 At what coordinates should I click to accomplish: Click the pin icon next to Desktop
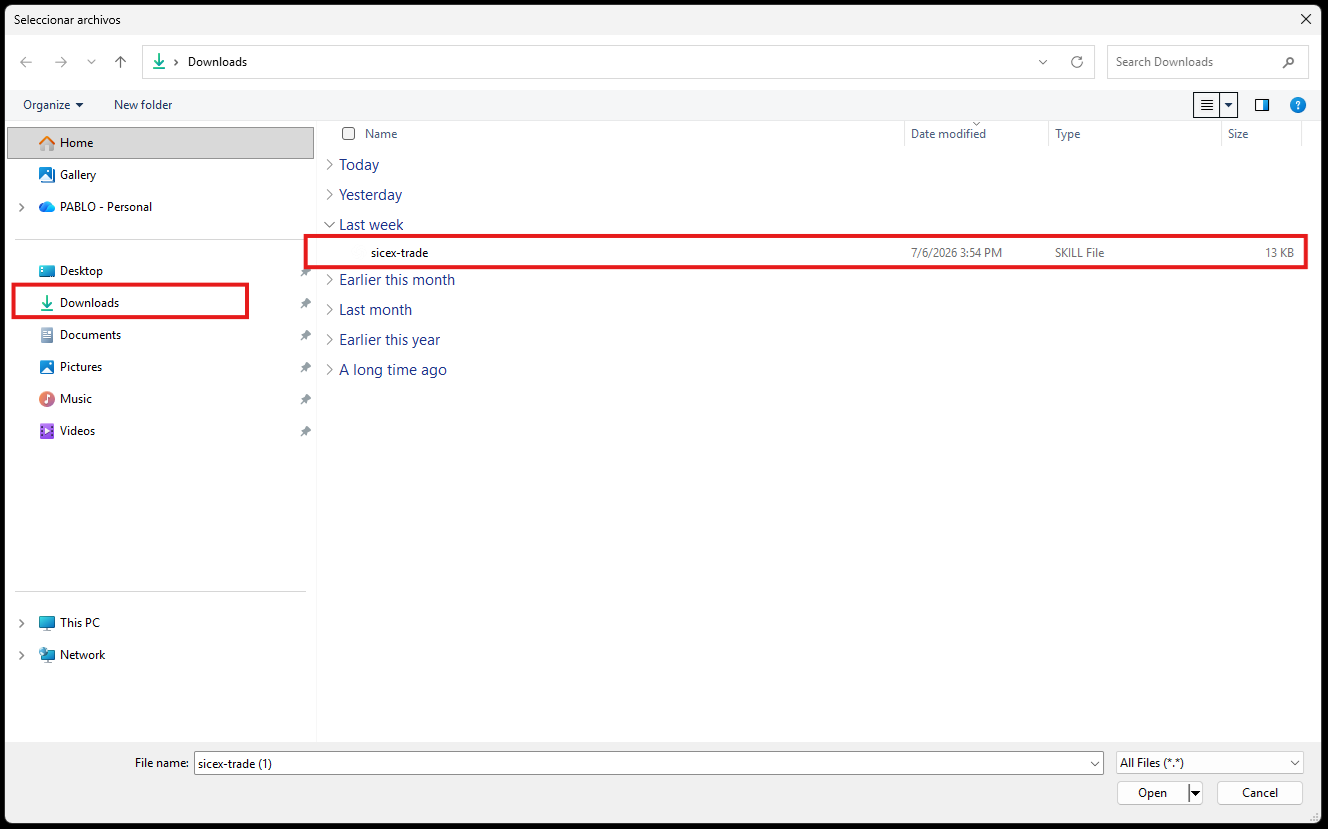(305, 271)
